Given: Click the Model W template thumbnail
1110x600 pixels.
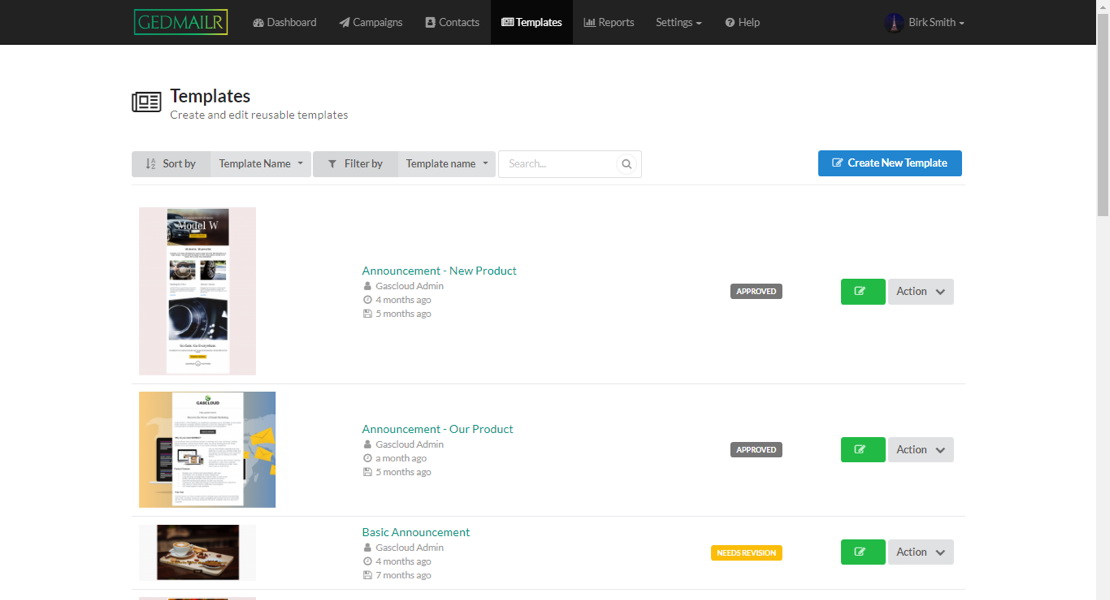Looking at the screenshot, I should (197, 291).
